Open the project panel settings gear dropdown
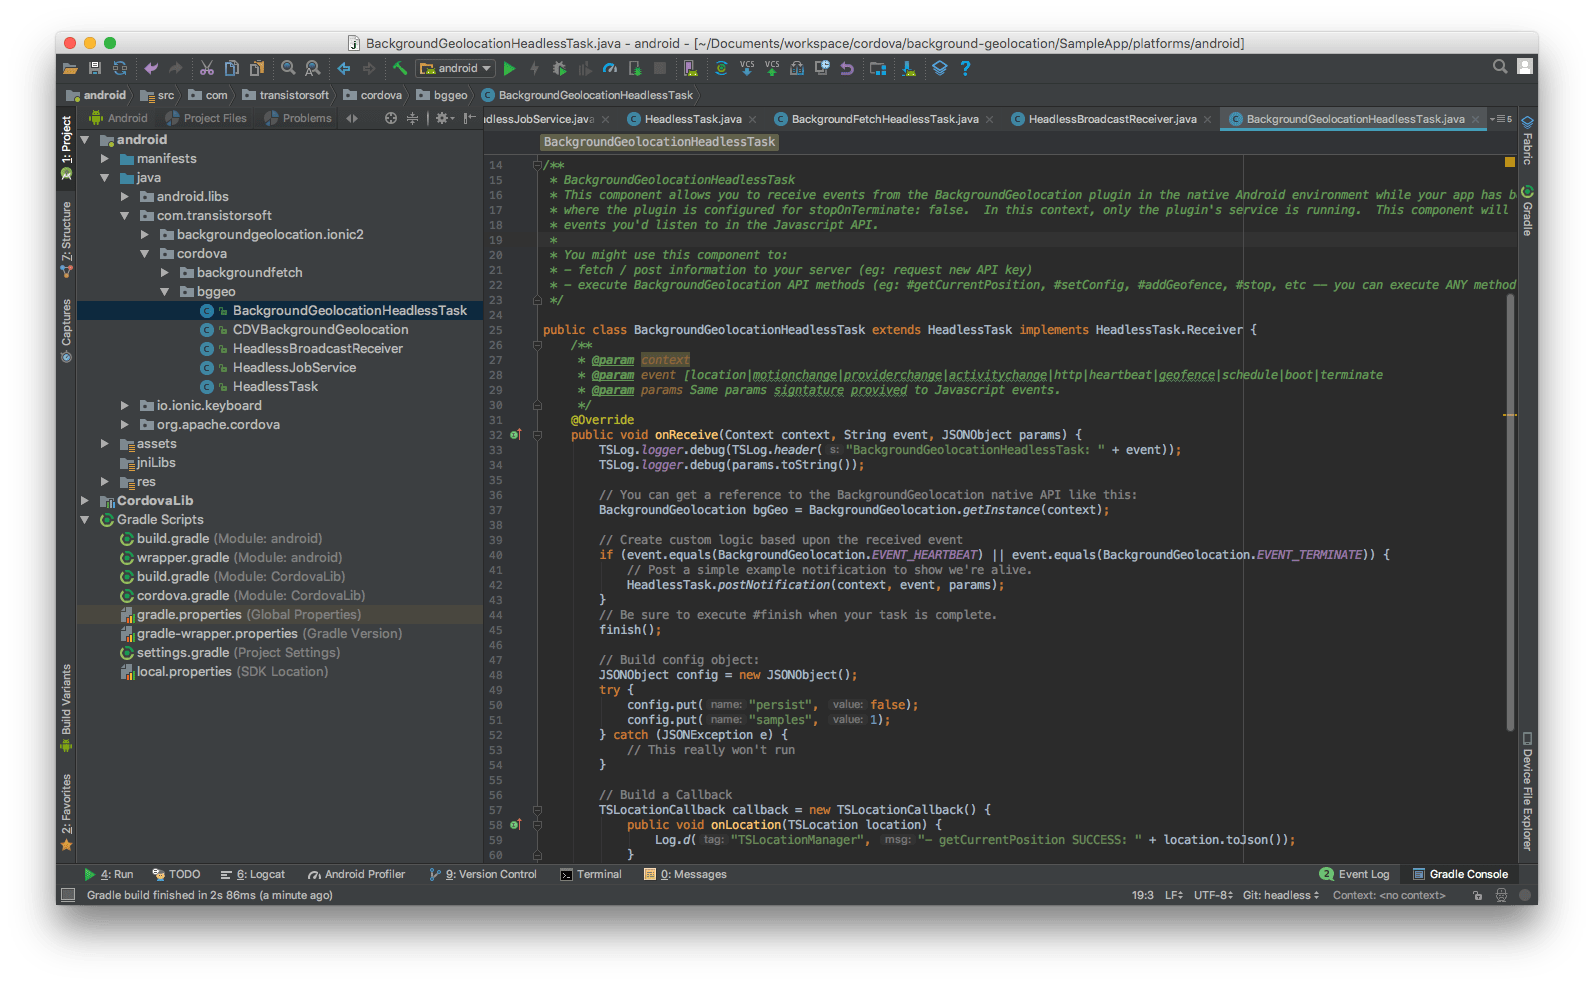The image size is (1594, 985). [445, 118]
